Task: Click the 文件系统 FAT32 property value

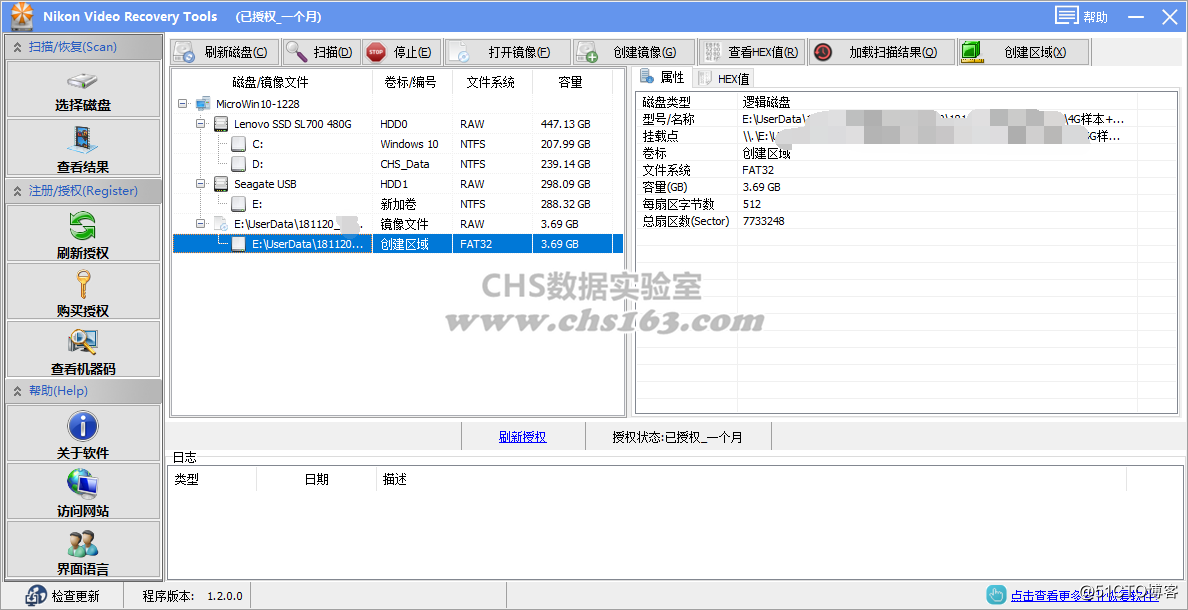Action: click(x=758, y=170)
